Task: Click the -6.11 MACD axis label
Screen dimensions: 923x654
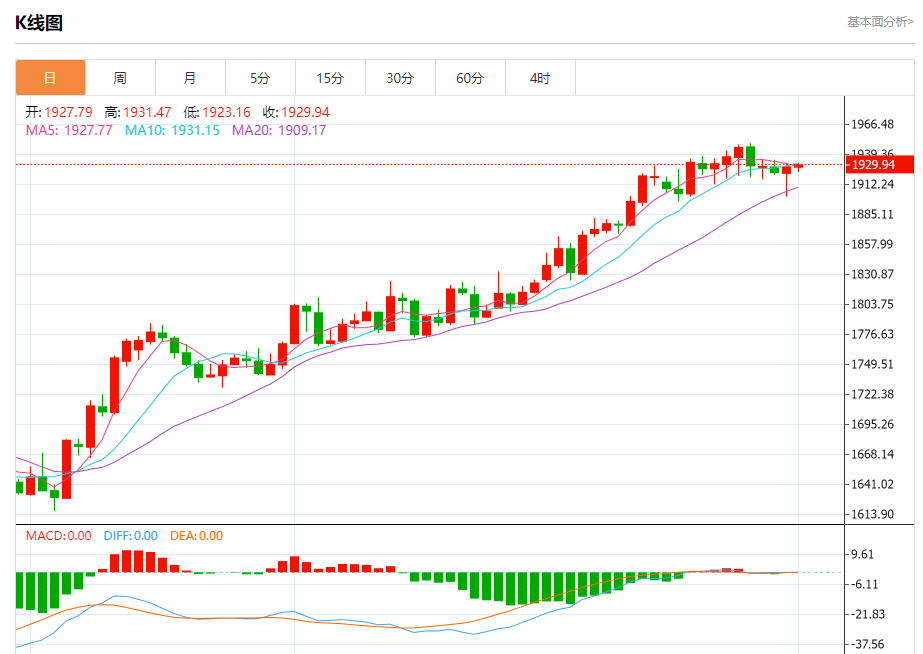Action: pos(865,585)
